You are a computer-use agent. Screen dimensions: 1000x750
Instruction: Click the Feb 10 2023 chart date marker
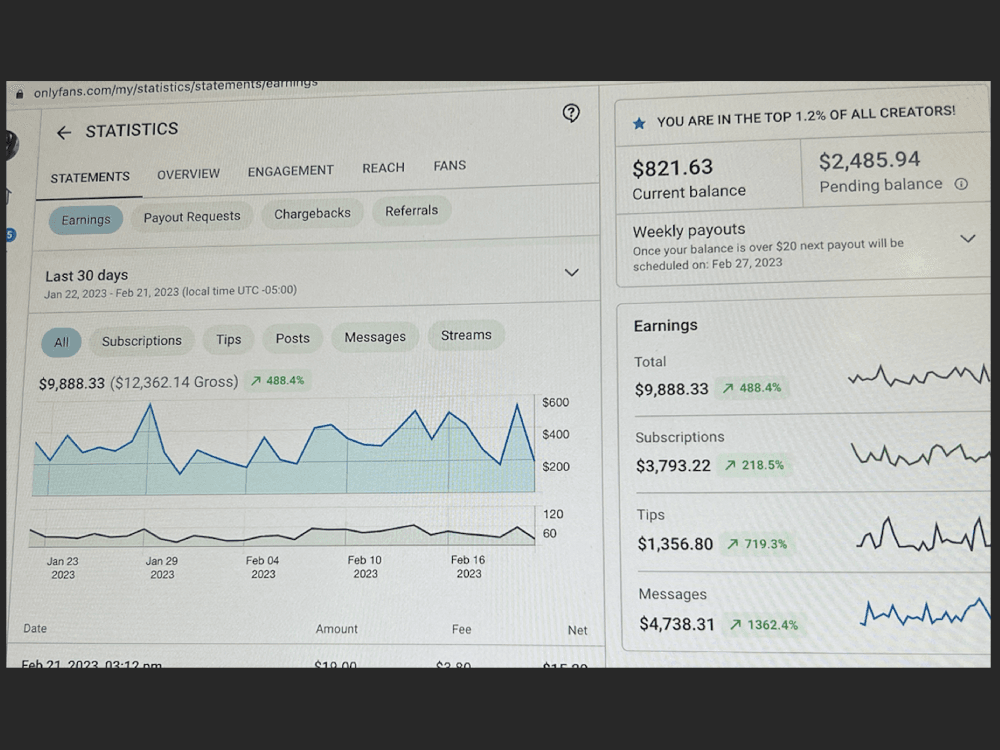pos(365,566)
